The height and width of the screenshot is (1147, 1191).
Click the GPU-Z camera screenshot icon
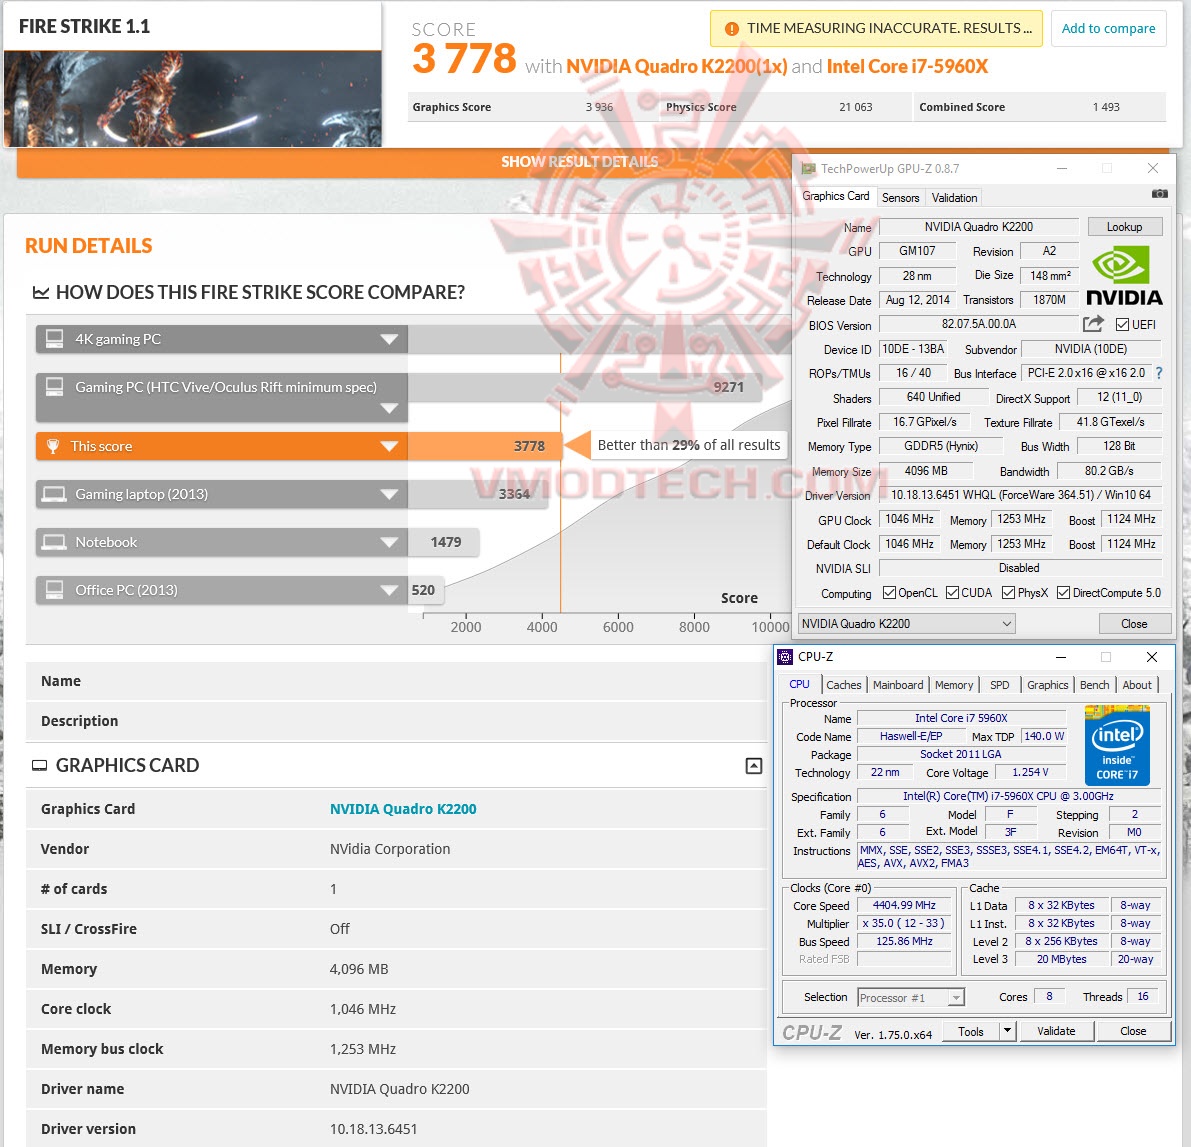(1159, 194)
